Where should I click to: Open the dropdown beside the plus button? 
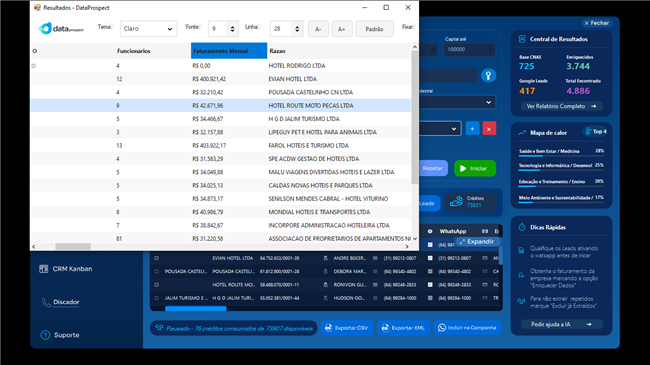(440, 129)
